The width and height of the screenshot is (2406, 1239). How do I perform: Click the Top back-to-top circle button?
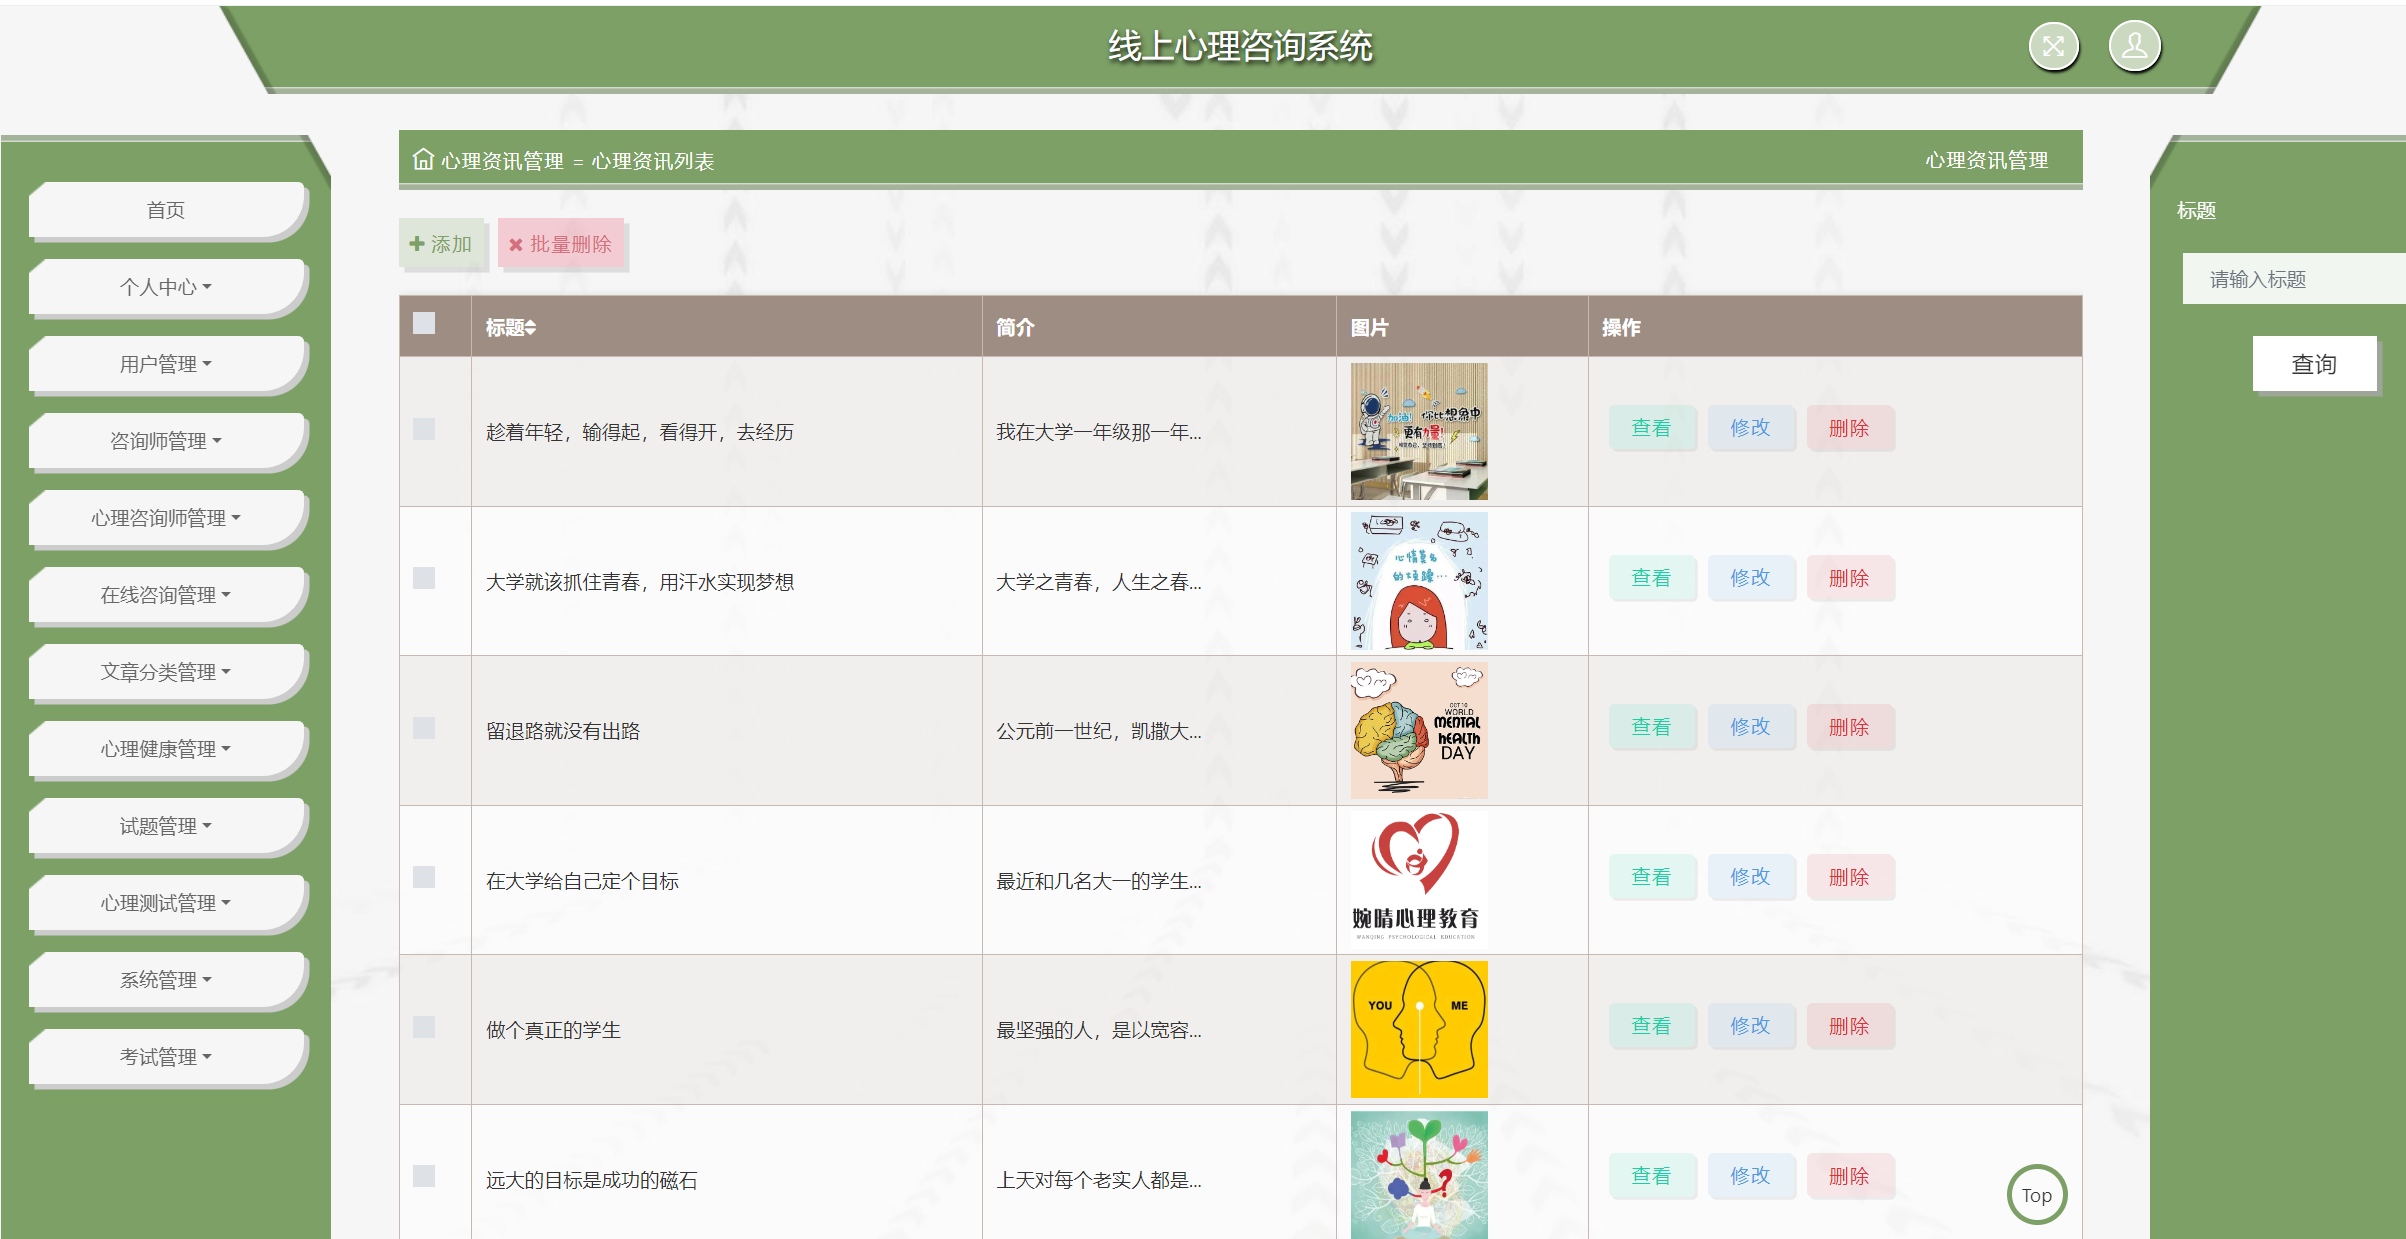click(x=2037, y=1194)
